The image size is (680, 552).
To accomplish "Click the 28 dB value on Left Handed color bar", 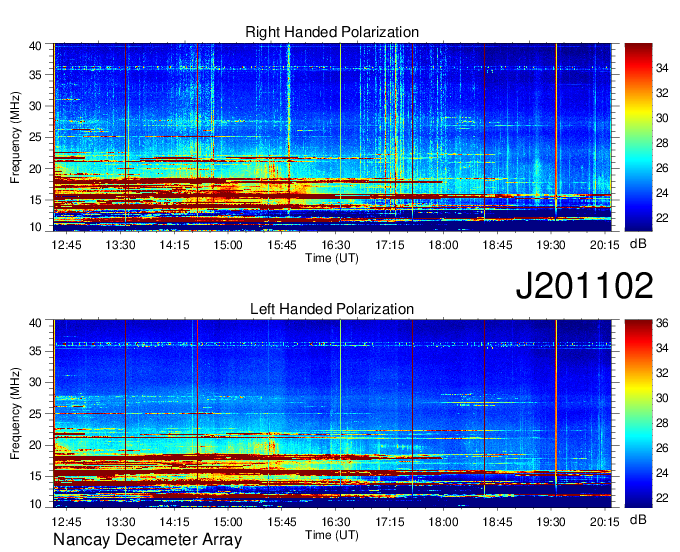I will click(x=662, y=423).
